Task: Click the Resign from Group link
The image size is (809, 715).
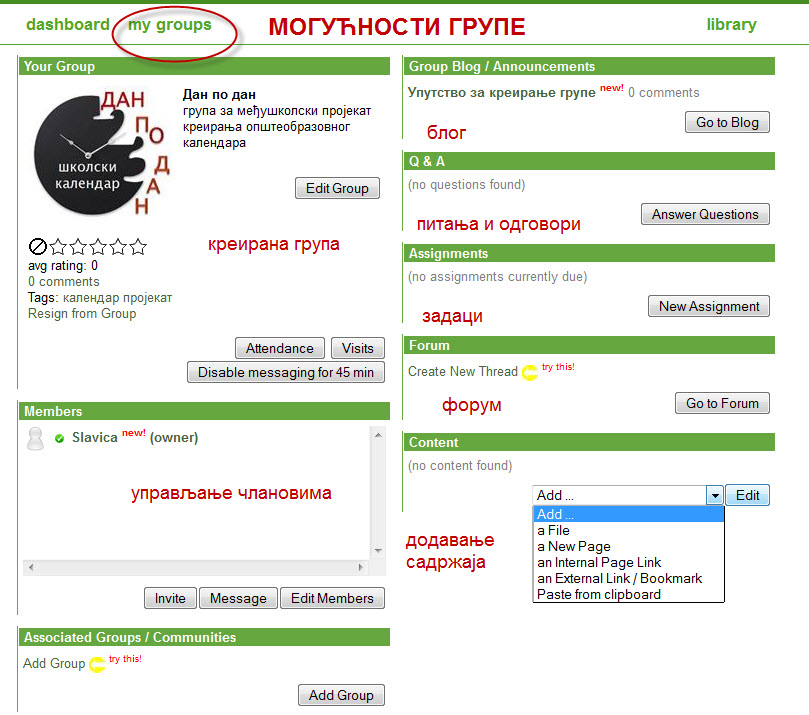Action: [x=82, y=313]
